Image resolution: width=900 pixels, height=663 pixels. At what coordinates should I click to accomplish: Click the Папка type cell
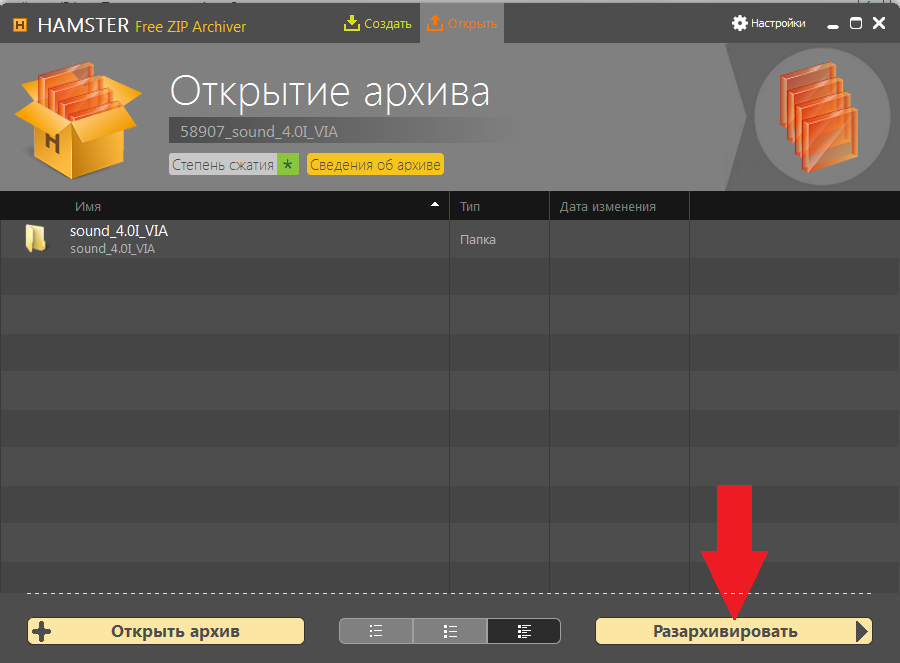coord(478,240)
